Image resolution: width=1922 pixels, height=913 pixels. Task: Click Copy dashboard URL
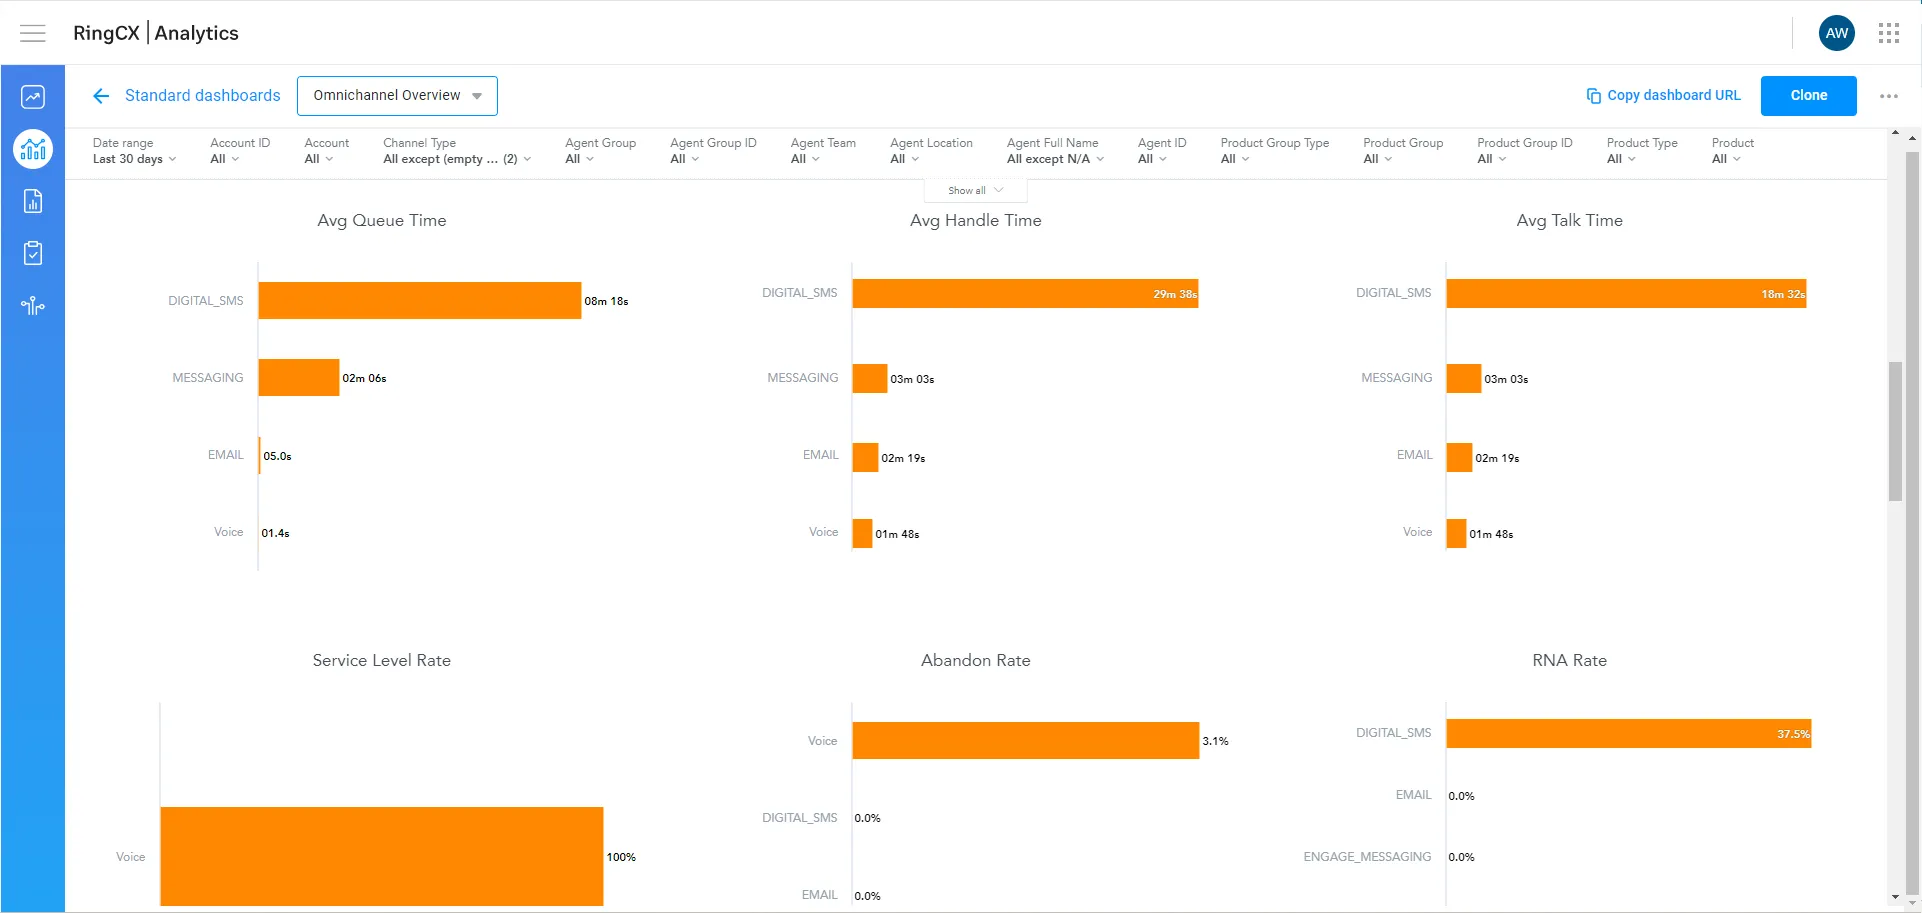1663,96
